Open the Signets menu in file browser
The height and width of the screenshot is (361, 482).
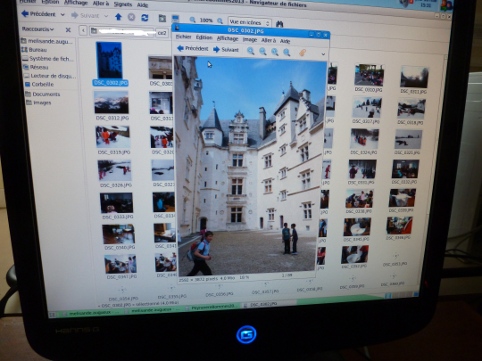(123, 4)
